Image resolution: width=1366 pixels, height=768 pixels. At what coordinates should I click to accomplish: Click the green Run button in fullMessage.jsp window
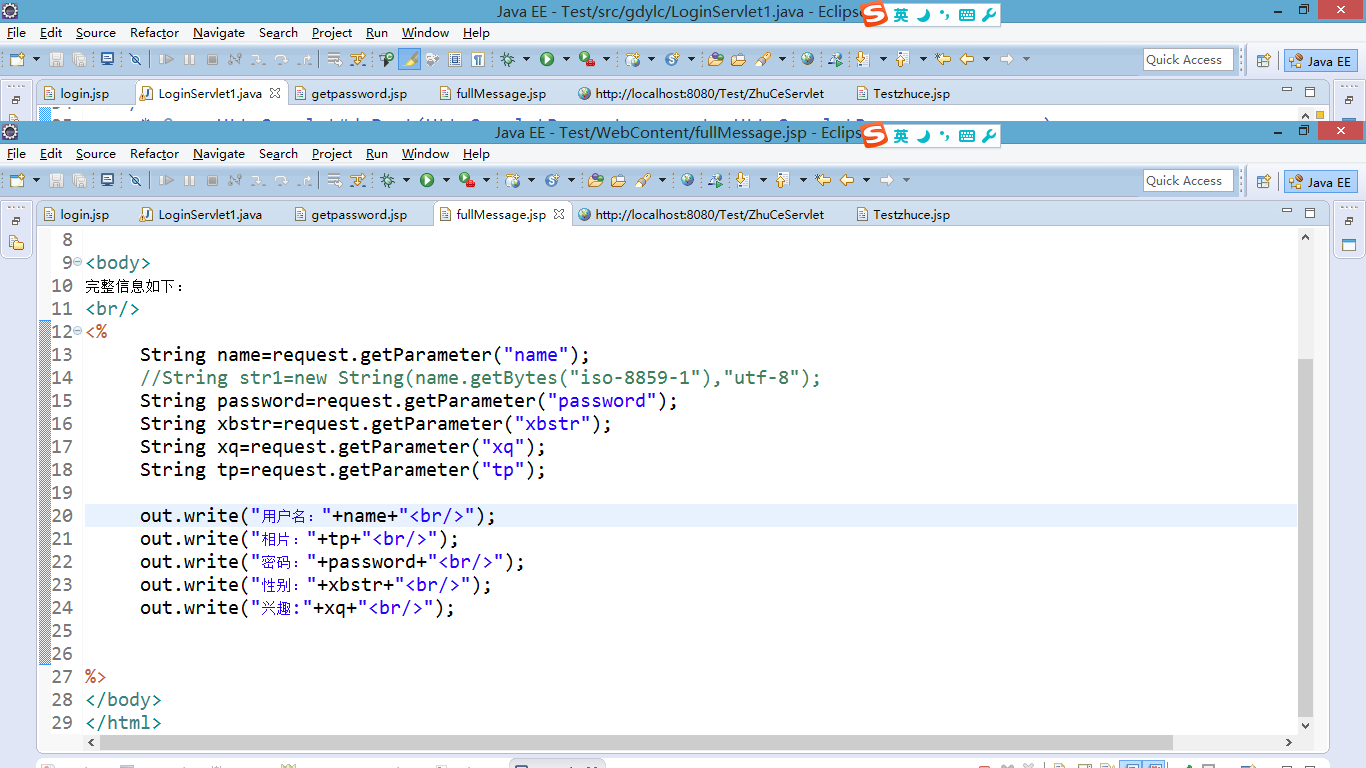(x=427, y=180)
